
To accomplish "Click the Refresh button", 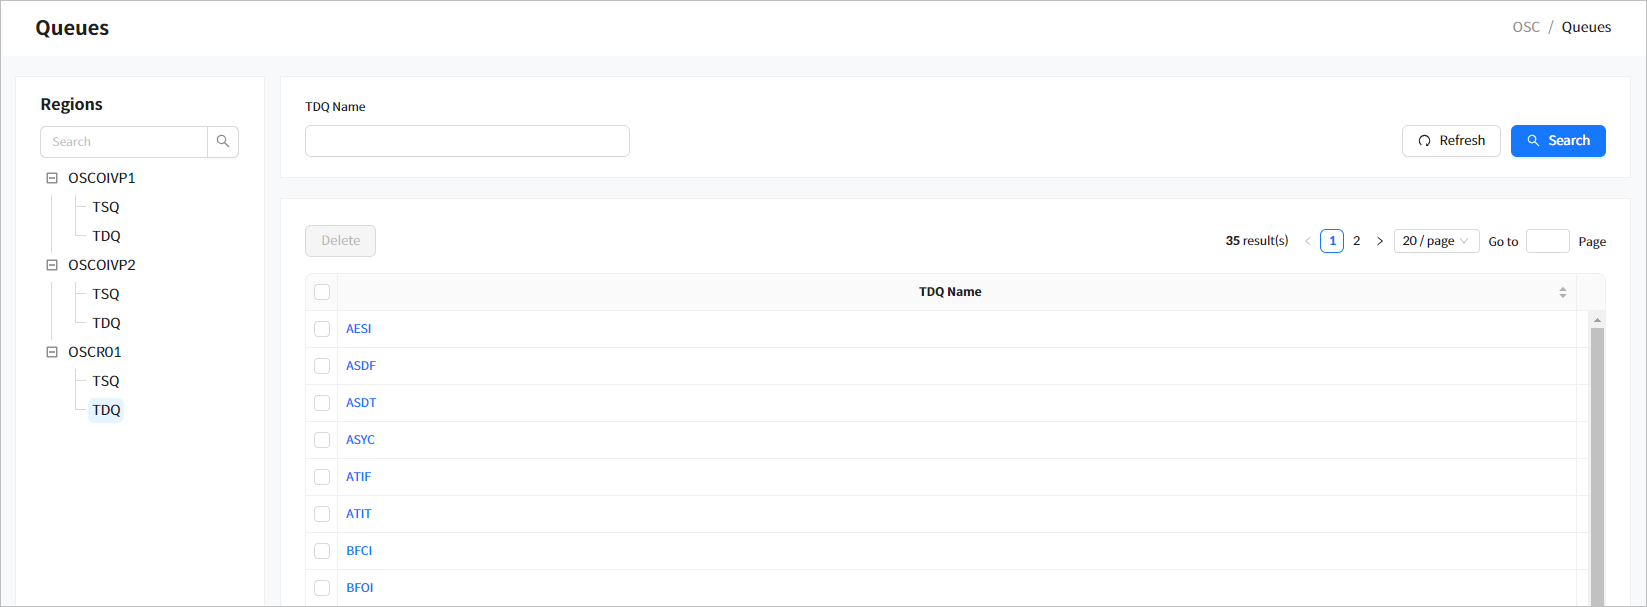I will (1450, 141).
